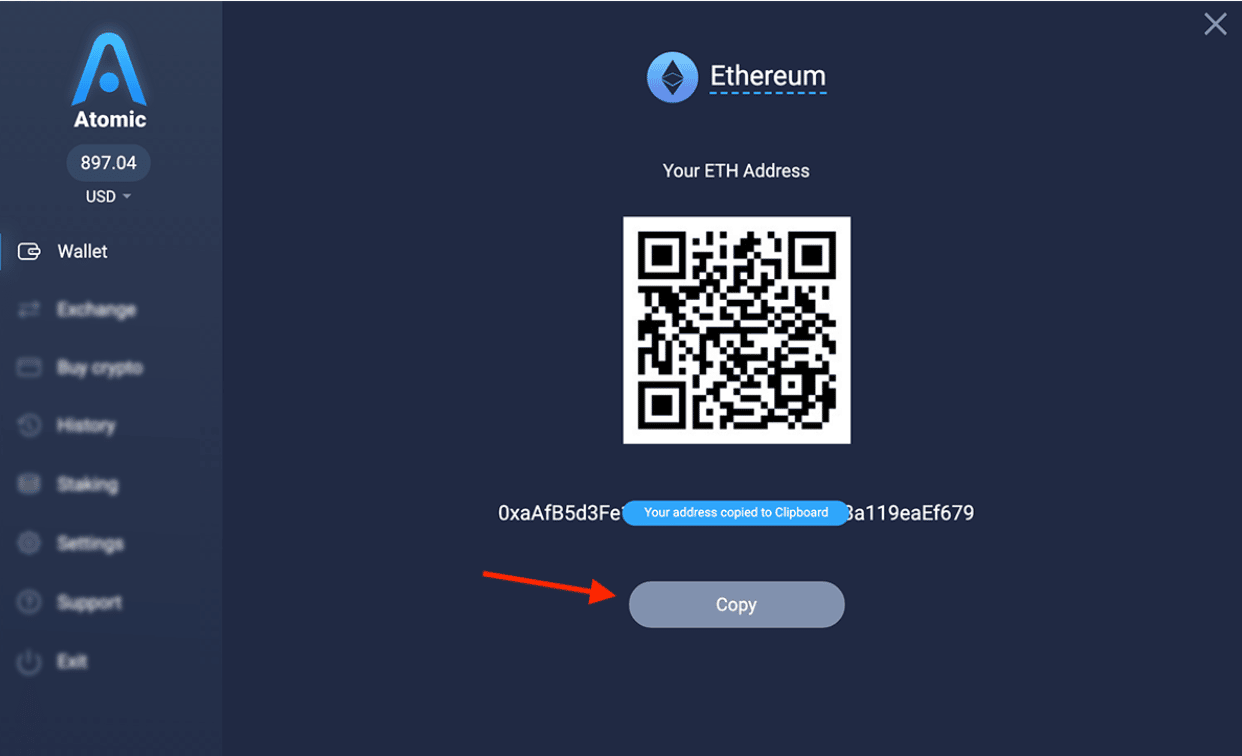Click the ETH address QR code

737,330
